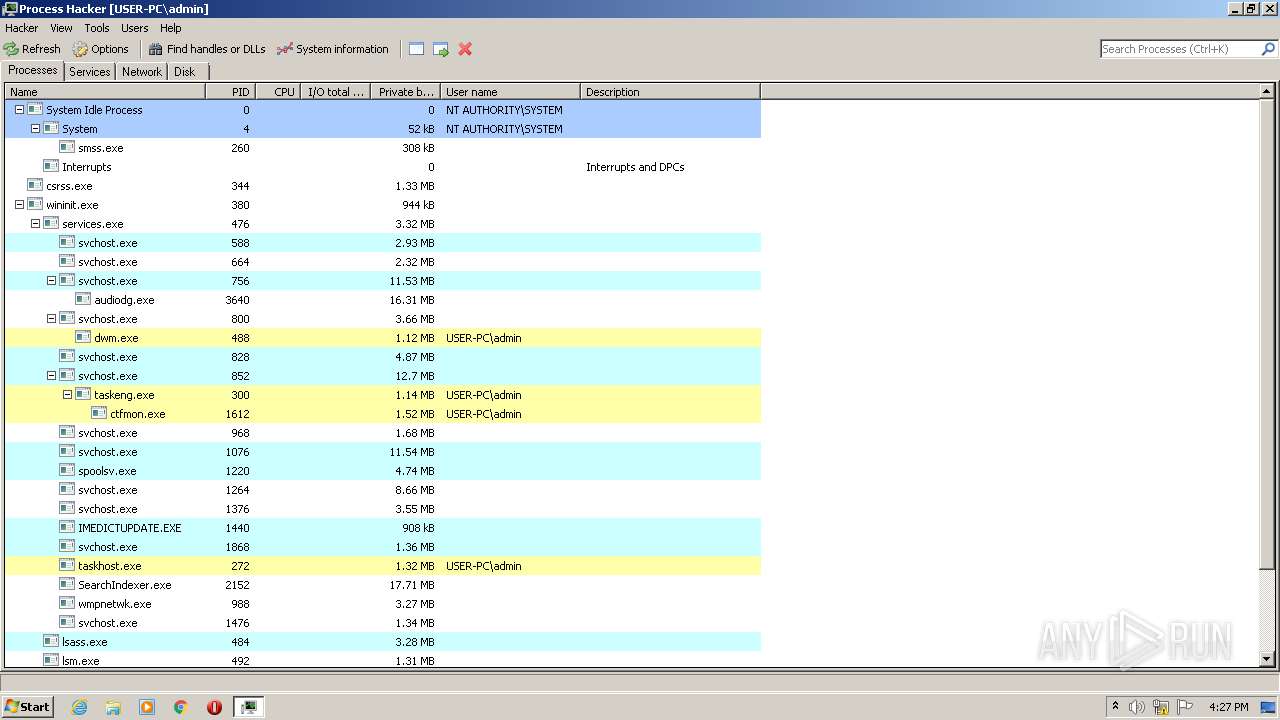Viewport: 1280px width, 720px height.
Task: Collapse svchost.exe PID 852 node
Action: click(x=51, y=376)
